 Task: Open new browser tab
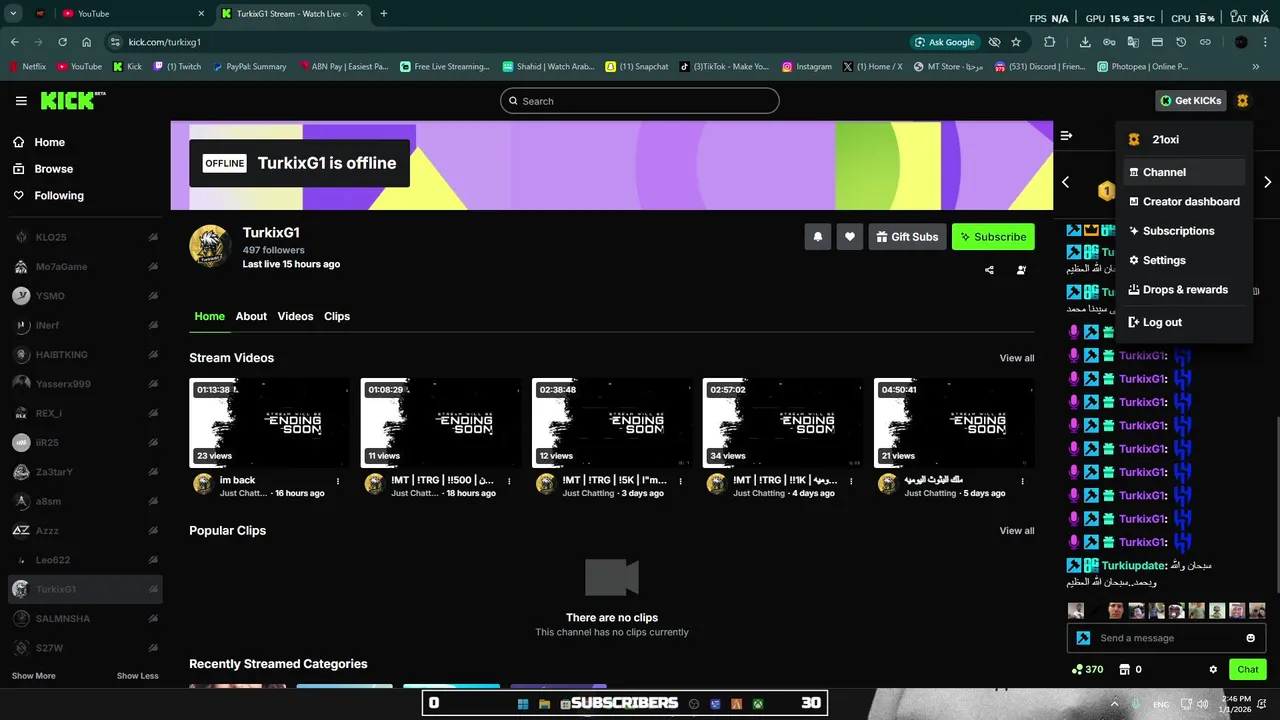[x=384, y=13]
